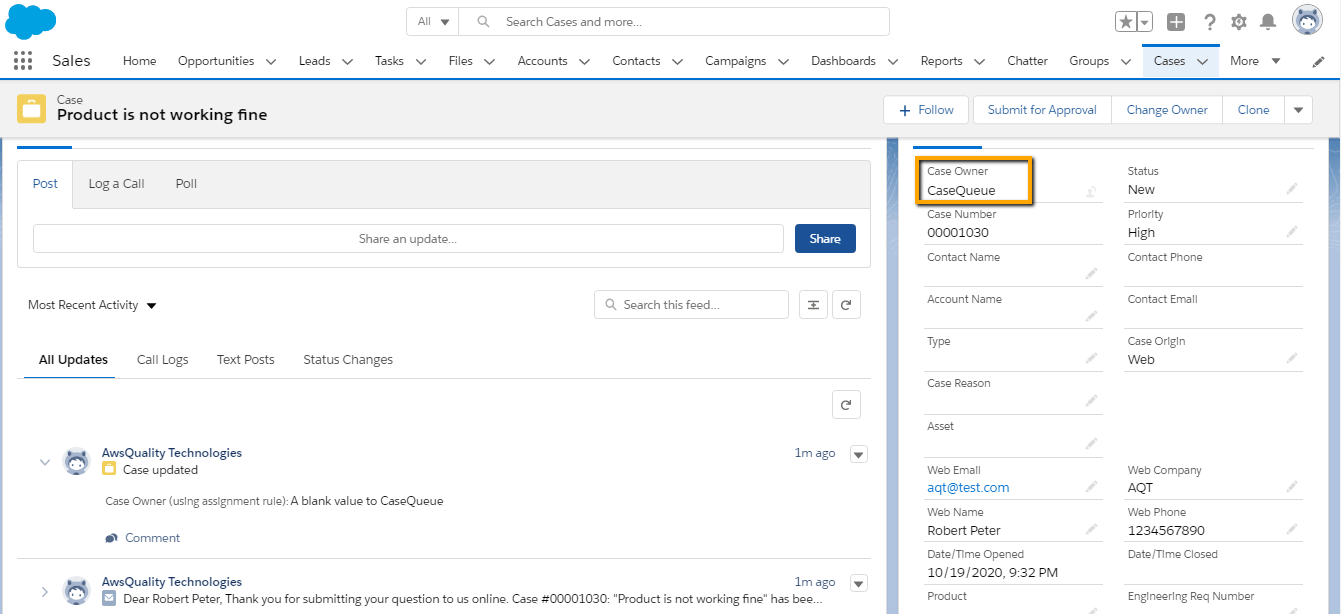
Task: Collapse the Case updated feed item
Action: click(44, 462)
